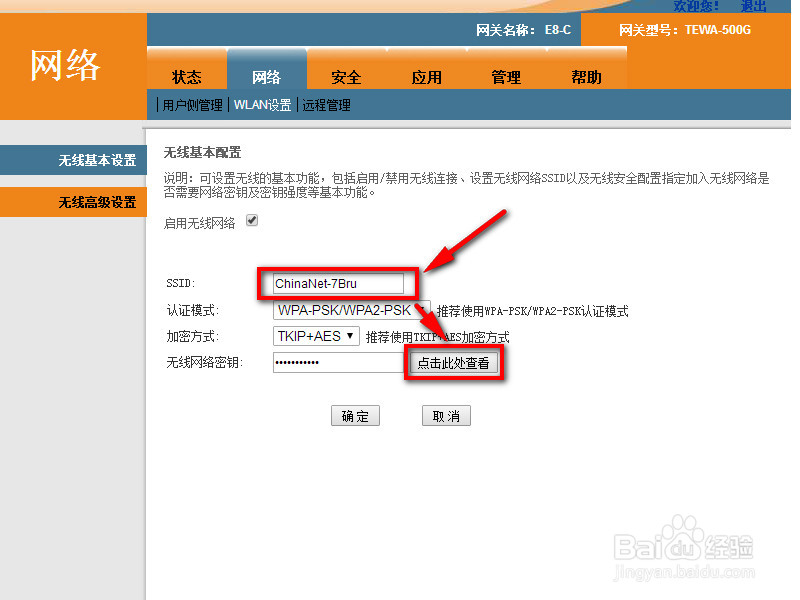Image resolution: width=800 pixels, height=600 pixels.
Task: Click the 无线网络密钥 password field
Action: coord(337,362)
